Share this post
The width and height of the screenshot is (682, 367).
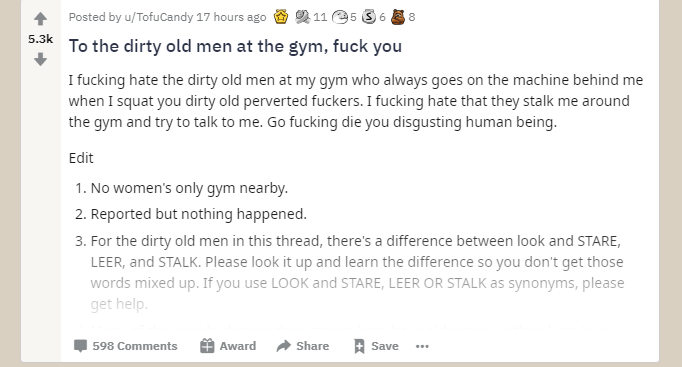[303, 346]
